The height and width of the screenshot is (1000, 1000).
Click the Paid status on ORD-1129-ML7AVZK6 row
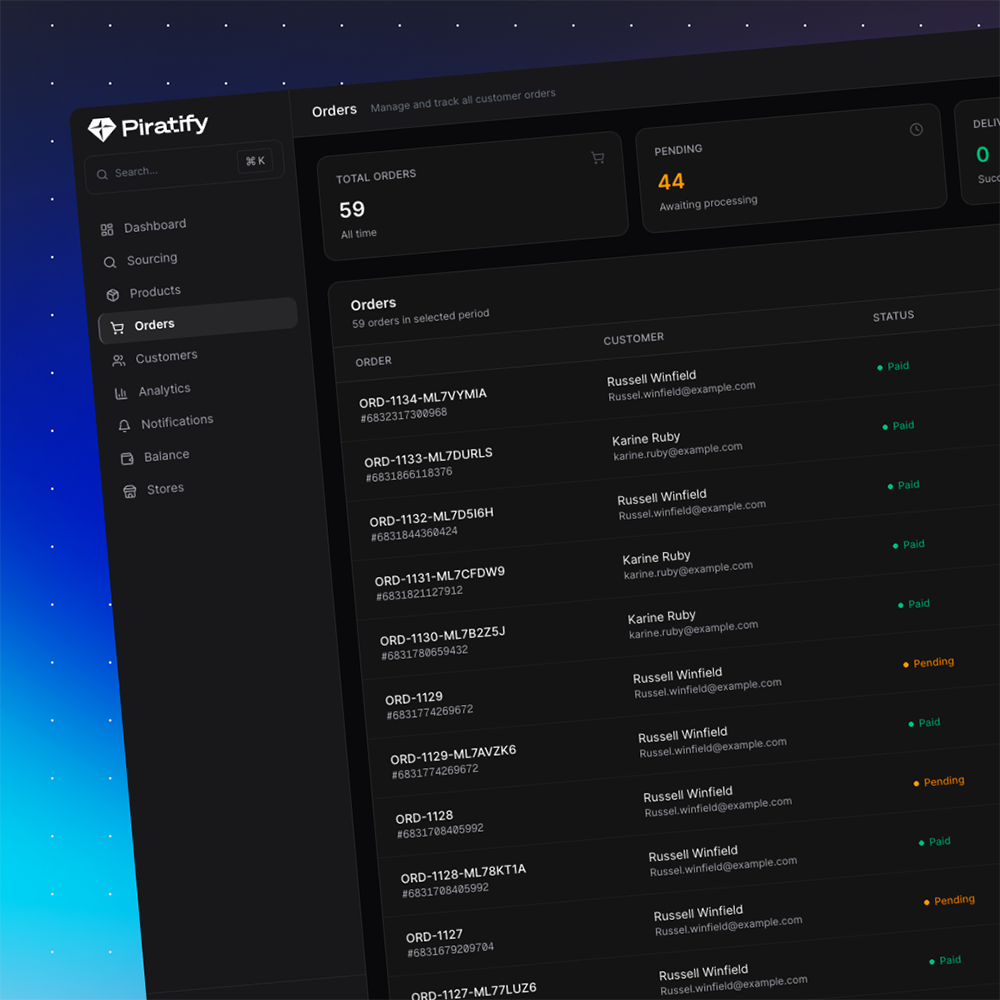[924, 723]
